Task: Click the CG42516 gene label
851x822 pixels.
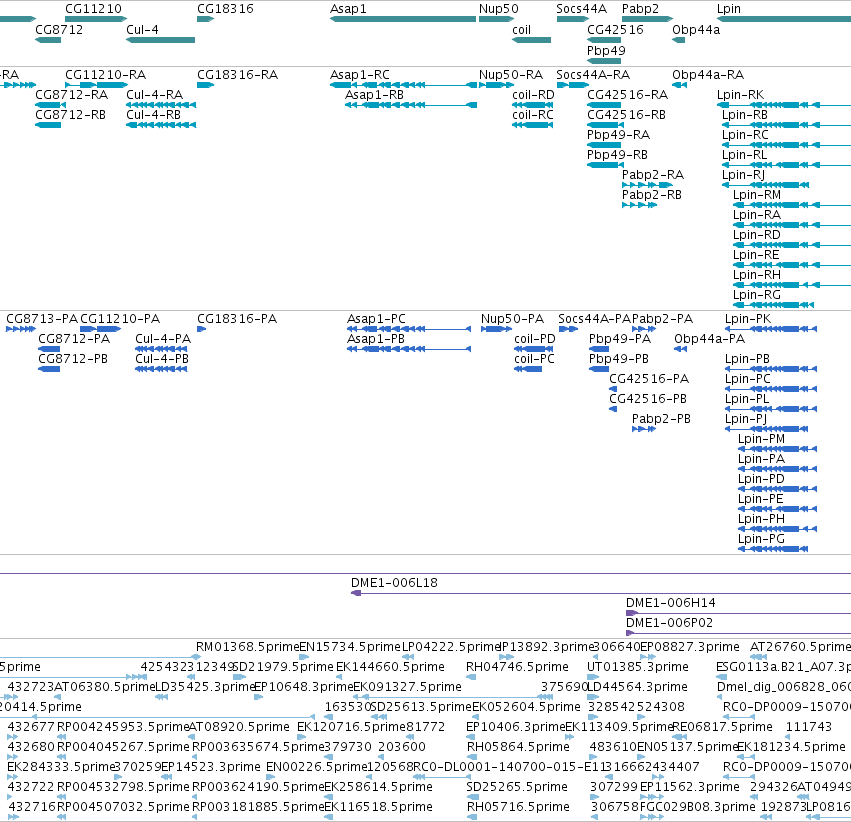Action: point(615,29)
